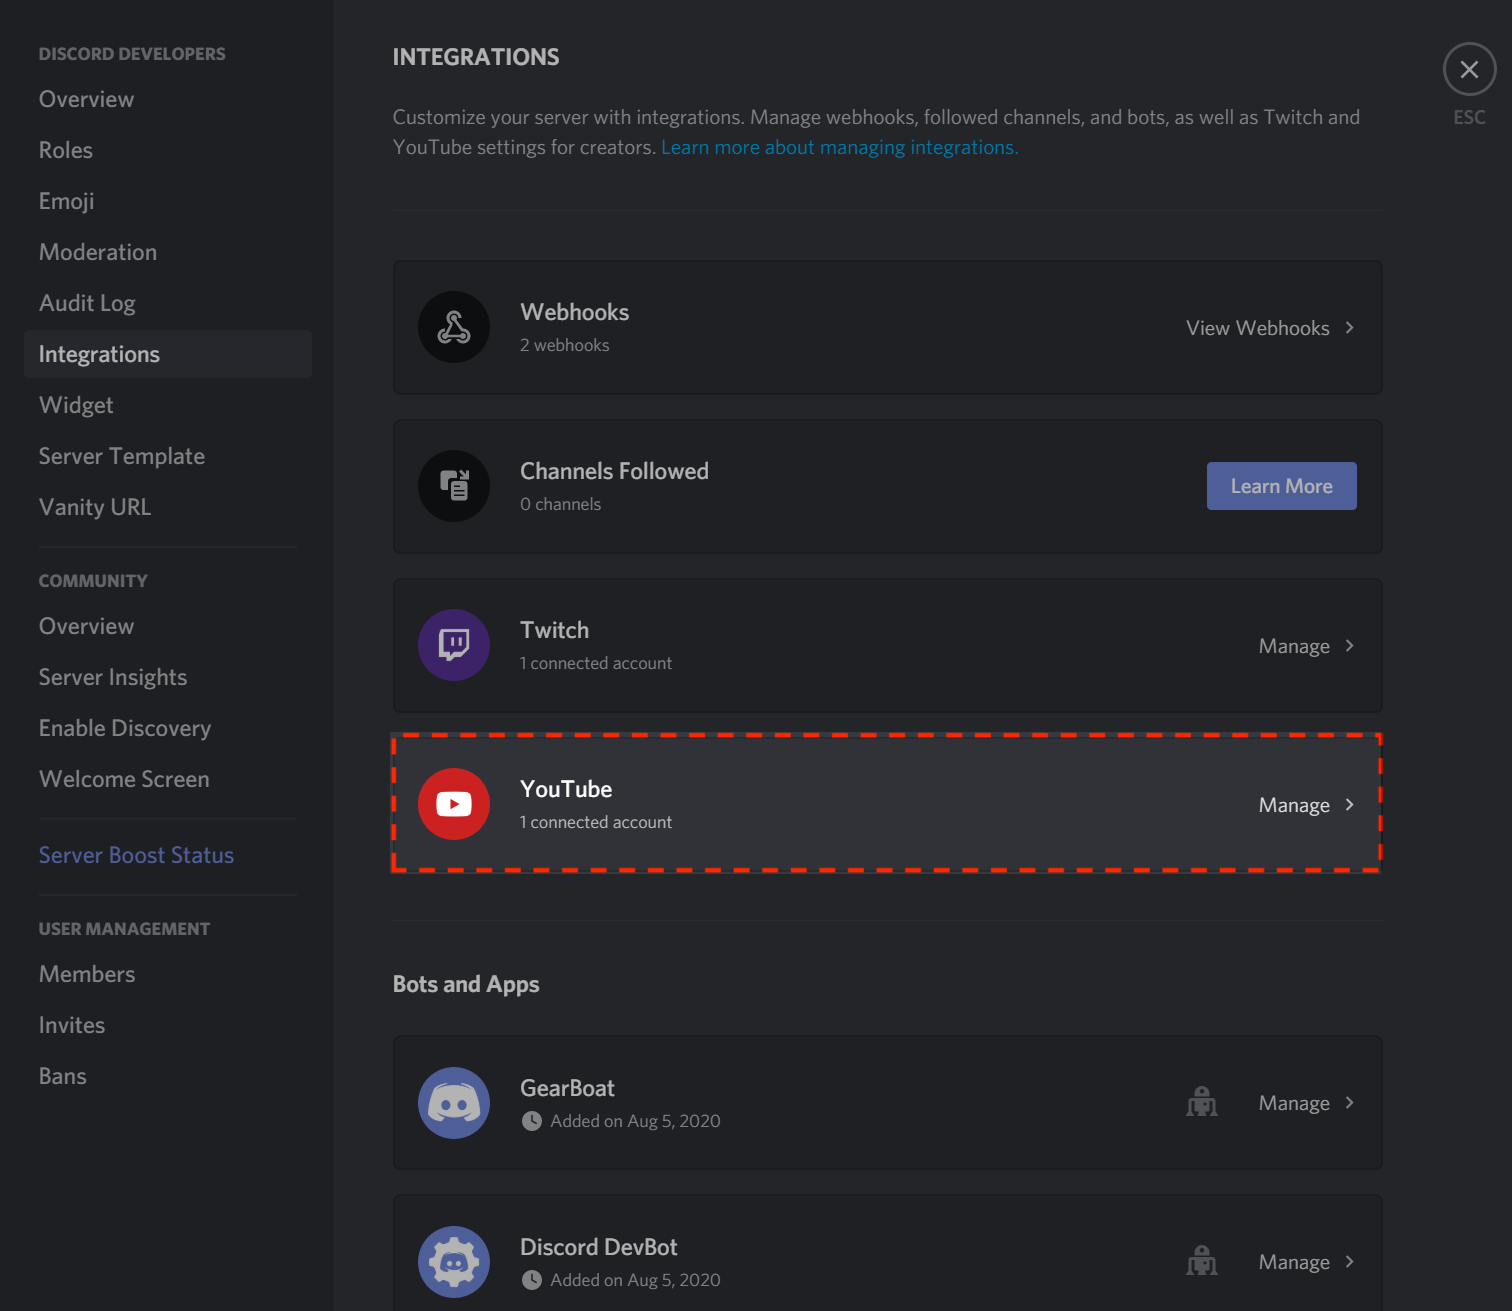This screenshot has height=1311, width=1512.
Task: Go to Enable Discovery
Action: click(x=168, y=728)
